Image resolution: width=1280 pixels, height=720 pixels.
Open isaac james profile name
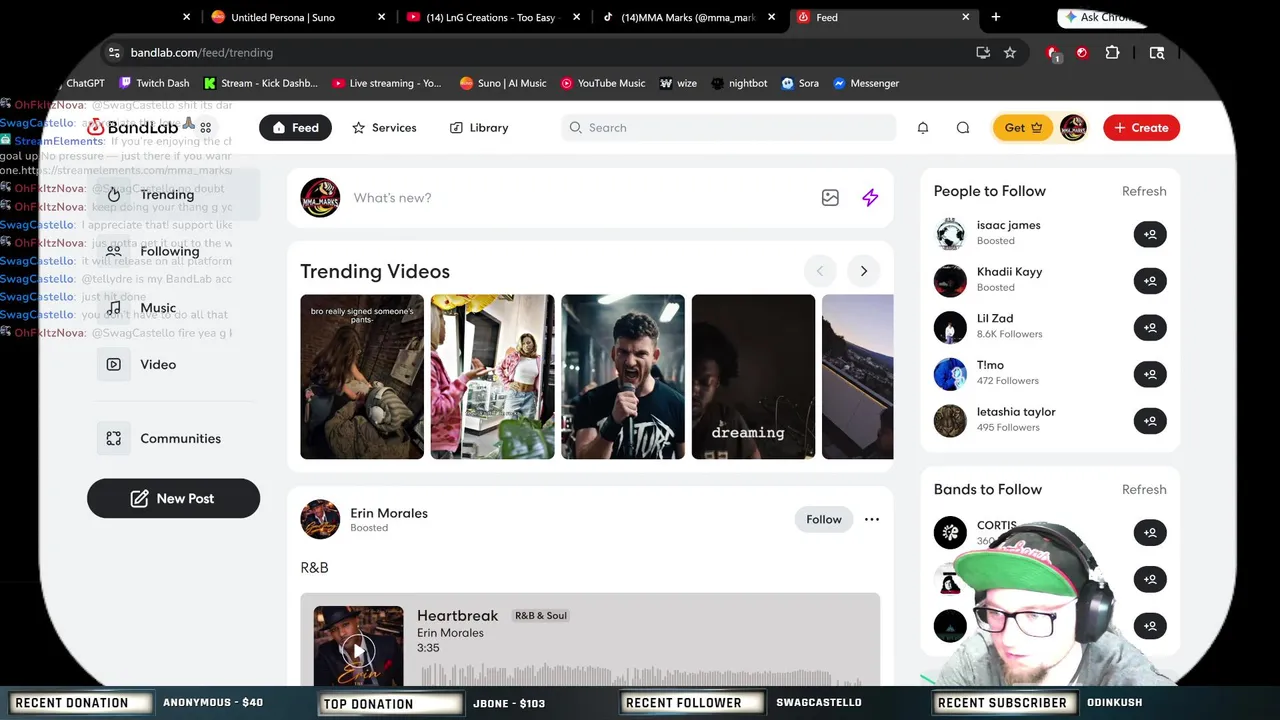point(1008,225)
